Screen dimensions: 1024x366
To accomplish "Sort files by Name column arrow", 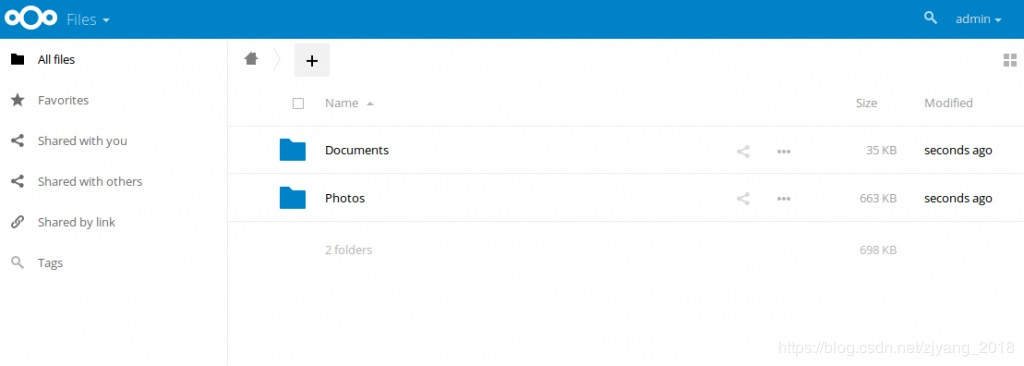I will click(x=370, y=104).
